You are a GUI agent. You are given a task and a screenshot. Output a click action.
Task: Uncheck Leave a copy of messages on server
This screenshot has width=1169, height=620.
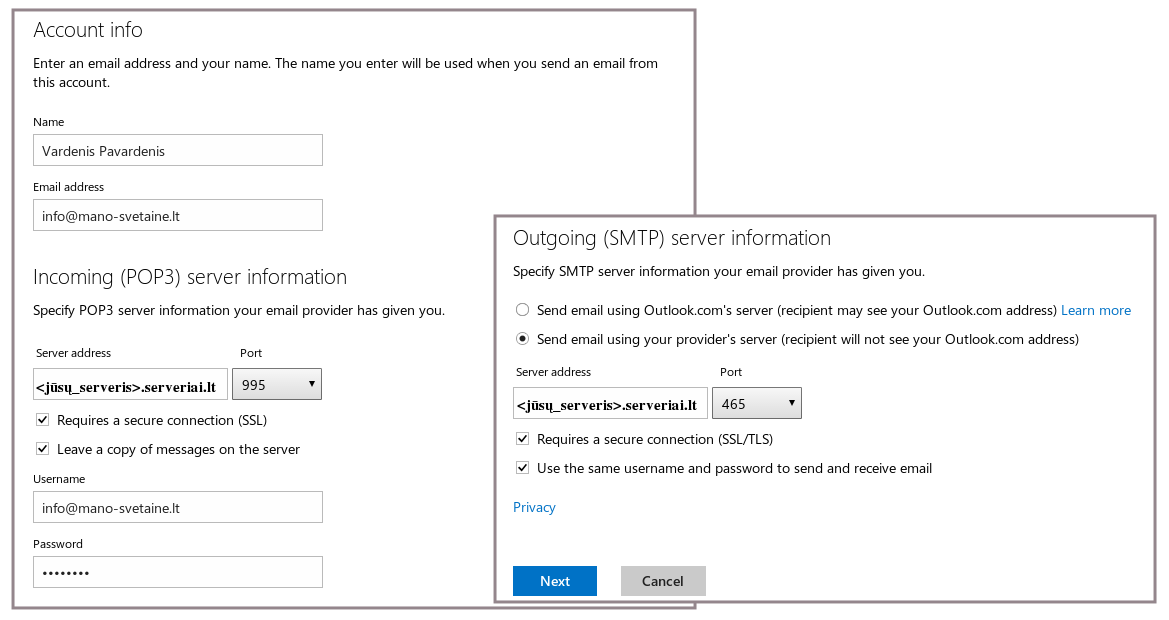(x=42, y=449)
